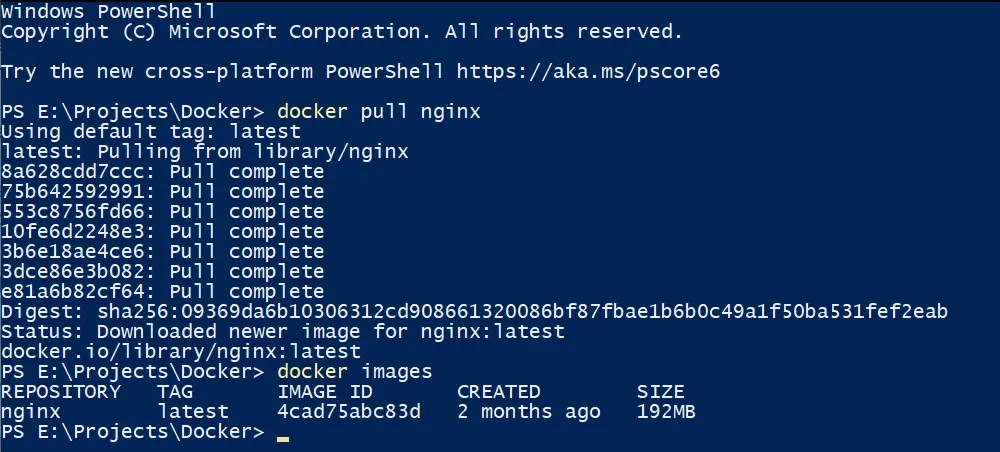The height and width of the screenshot is (452, 1000).
Task: Click the REPOSITORY column header
Action: coord(61,391)
